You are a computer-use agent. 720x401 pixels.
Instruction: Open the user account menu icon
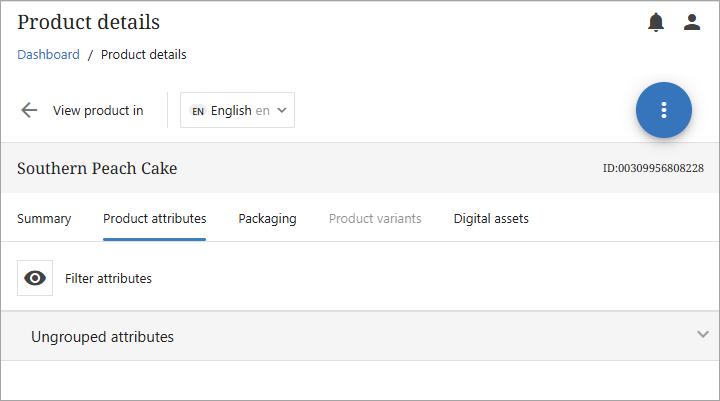(692, 22)
